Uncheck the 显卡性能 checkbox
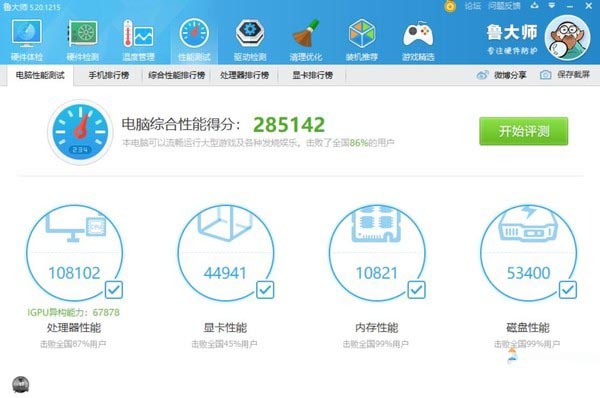The image size is (600, 398). tap(265, 290)
